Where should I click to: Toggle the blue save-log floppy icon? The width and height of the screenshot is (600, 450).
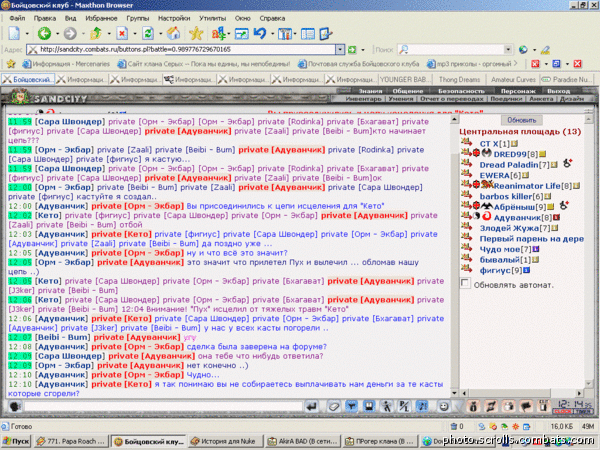[x=369, y=406]
